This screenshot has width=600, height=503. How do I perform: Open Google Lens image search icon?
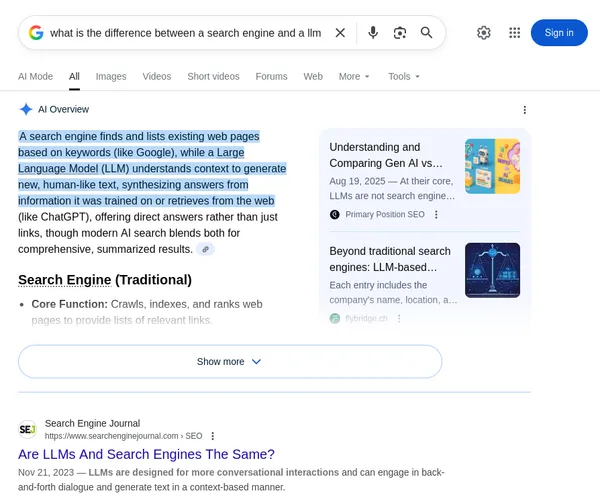pyautogui.click(x=400, y=33)
